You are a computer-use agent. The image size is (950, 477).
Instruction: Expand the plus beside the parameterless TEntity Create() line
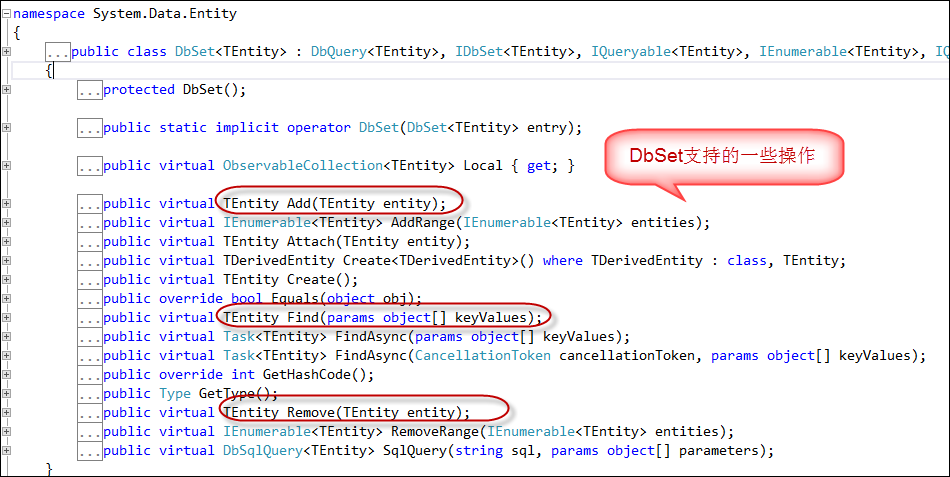point(7,279)
